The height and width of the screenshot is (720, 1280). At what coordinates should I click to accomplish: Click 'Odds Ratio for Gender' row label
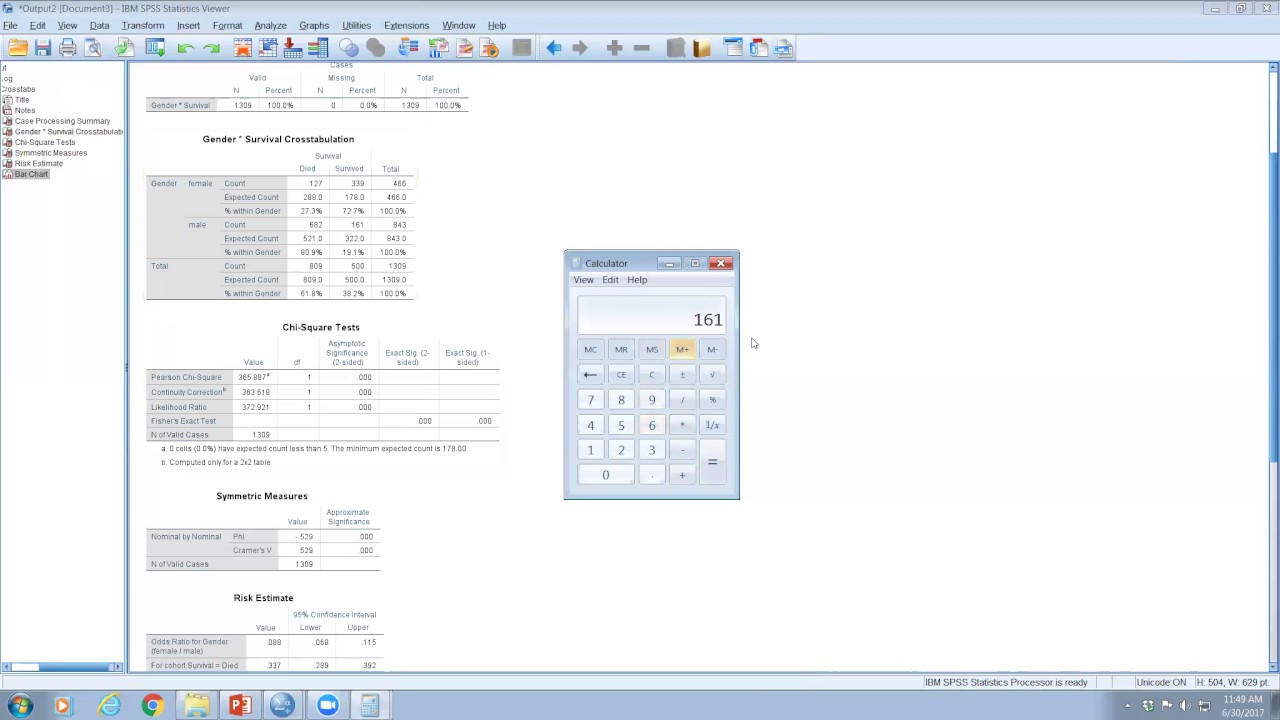190,646
